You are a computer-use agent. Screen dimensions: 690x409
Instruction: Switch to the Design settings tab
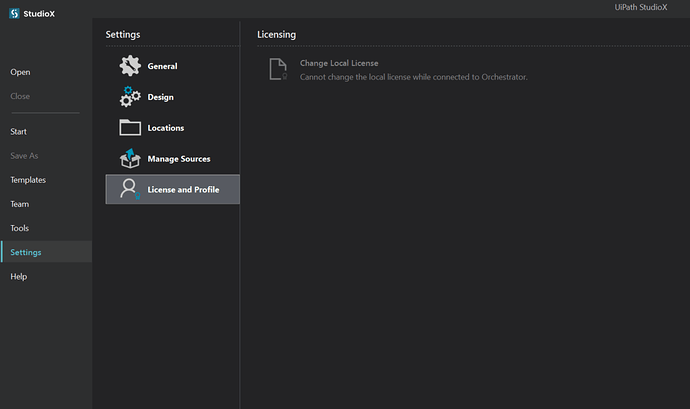[x=161, y=97]
